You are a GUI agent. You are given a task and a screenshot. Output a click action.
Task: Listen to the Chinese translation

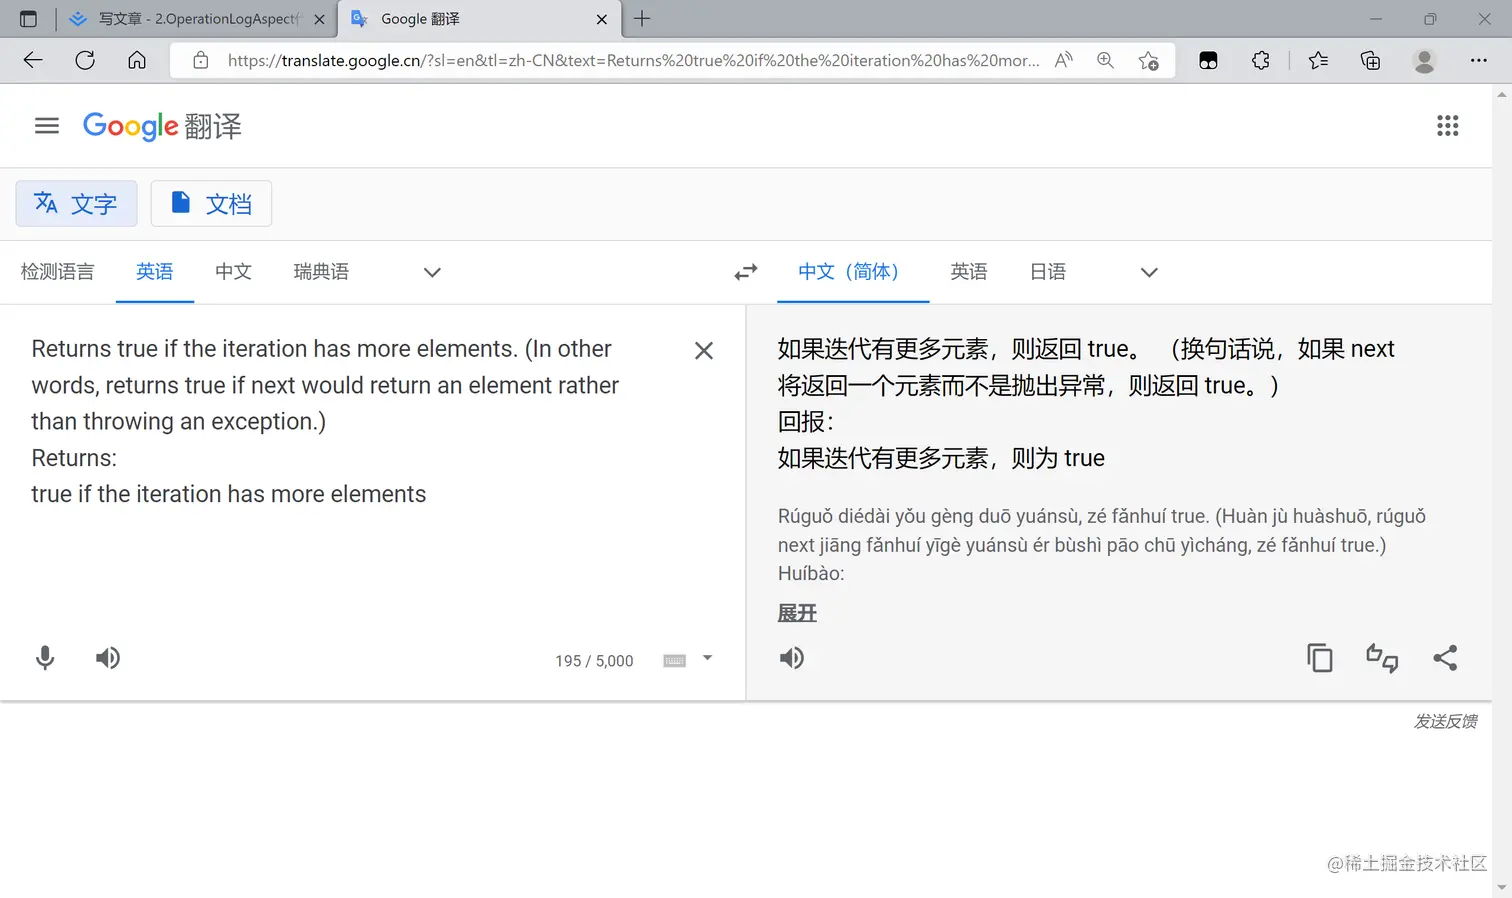[791, 657]
